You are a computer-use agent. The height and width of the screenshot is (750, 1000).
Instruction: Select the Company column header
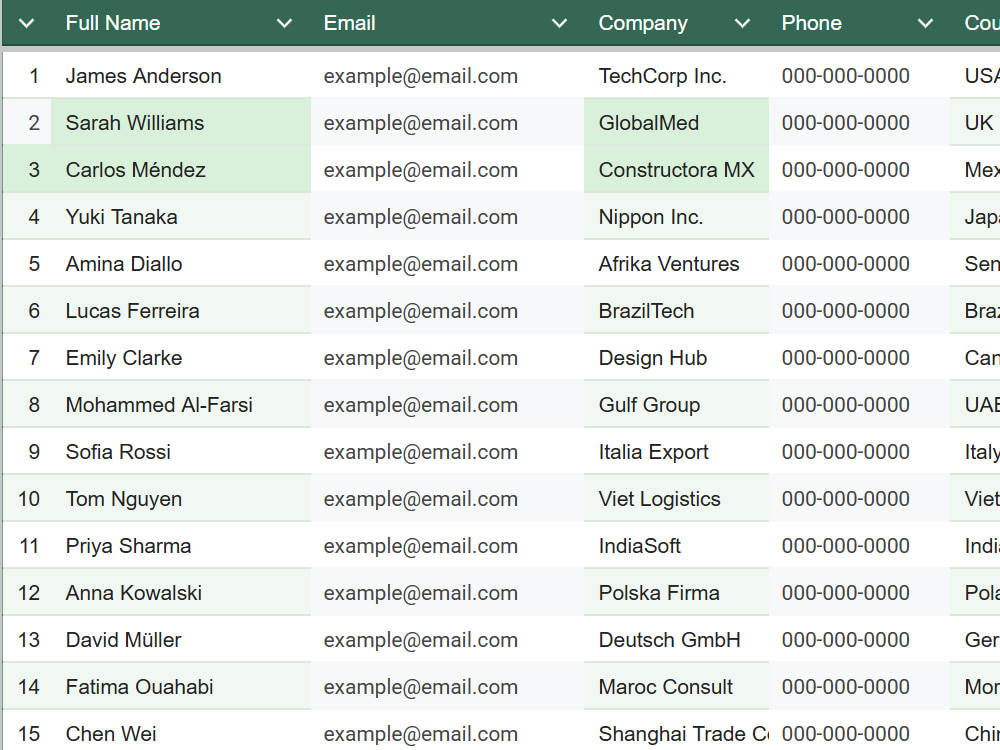pos(677,23)
